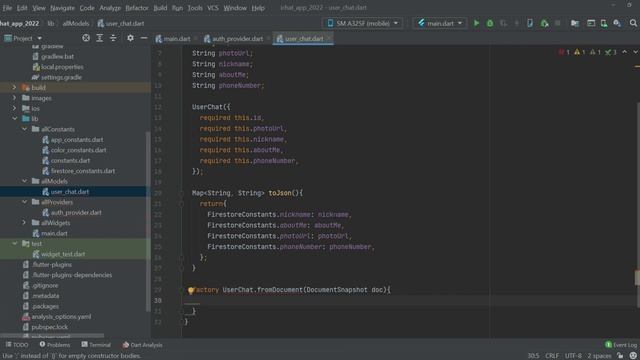Collapse the allProviders folder

point(24,202)
